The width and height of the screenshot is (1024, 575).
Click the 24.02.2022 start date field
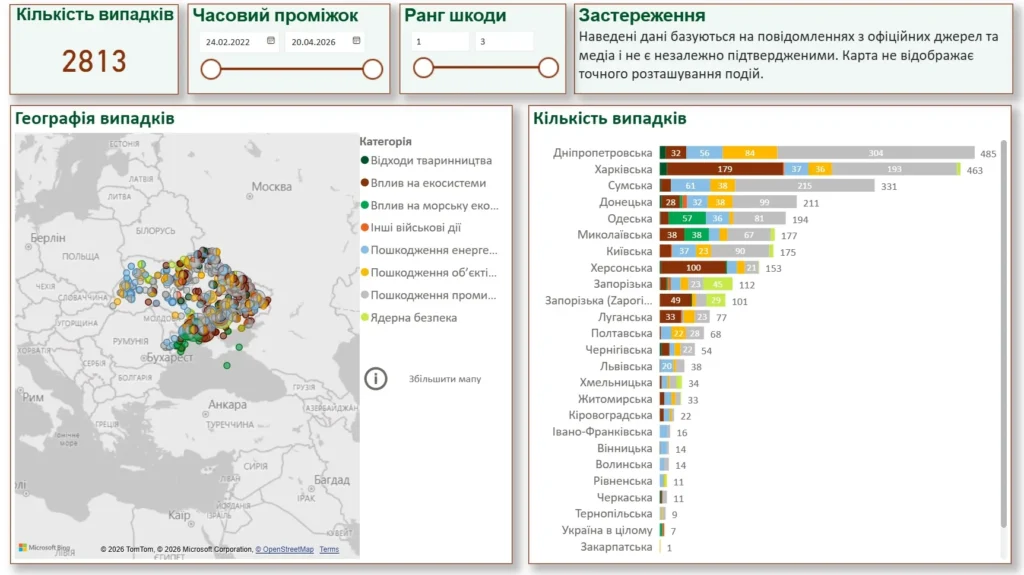point(231,42)
